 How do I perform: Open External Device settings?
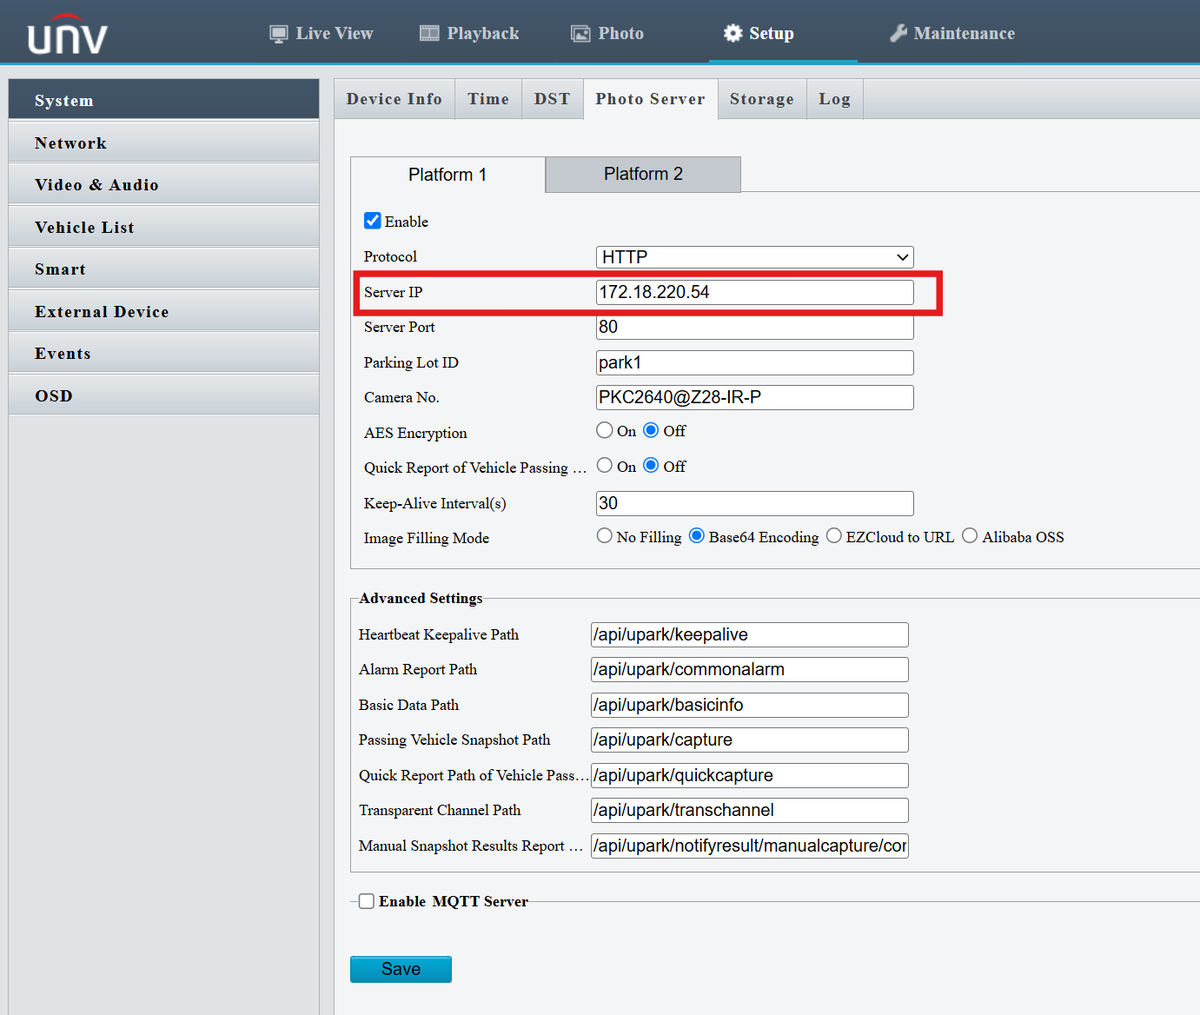click(x=164, y=311)
